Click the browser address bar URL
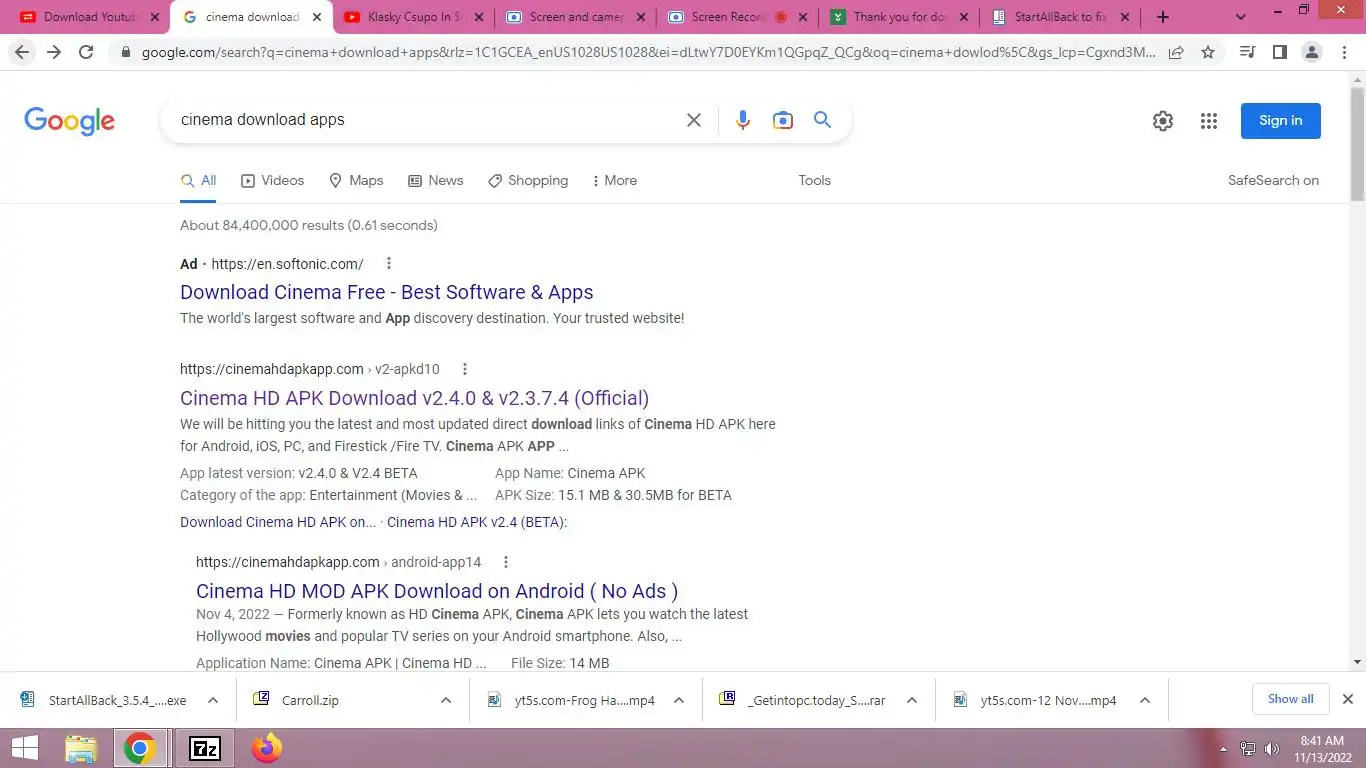Image resolution: width=1366 pixels, height=768 pixels. 648,52
